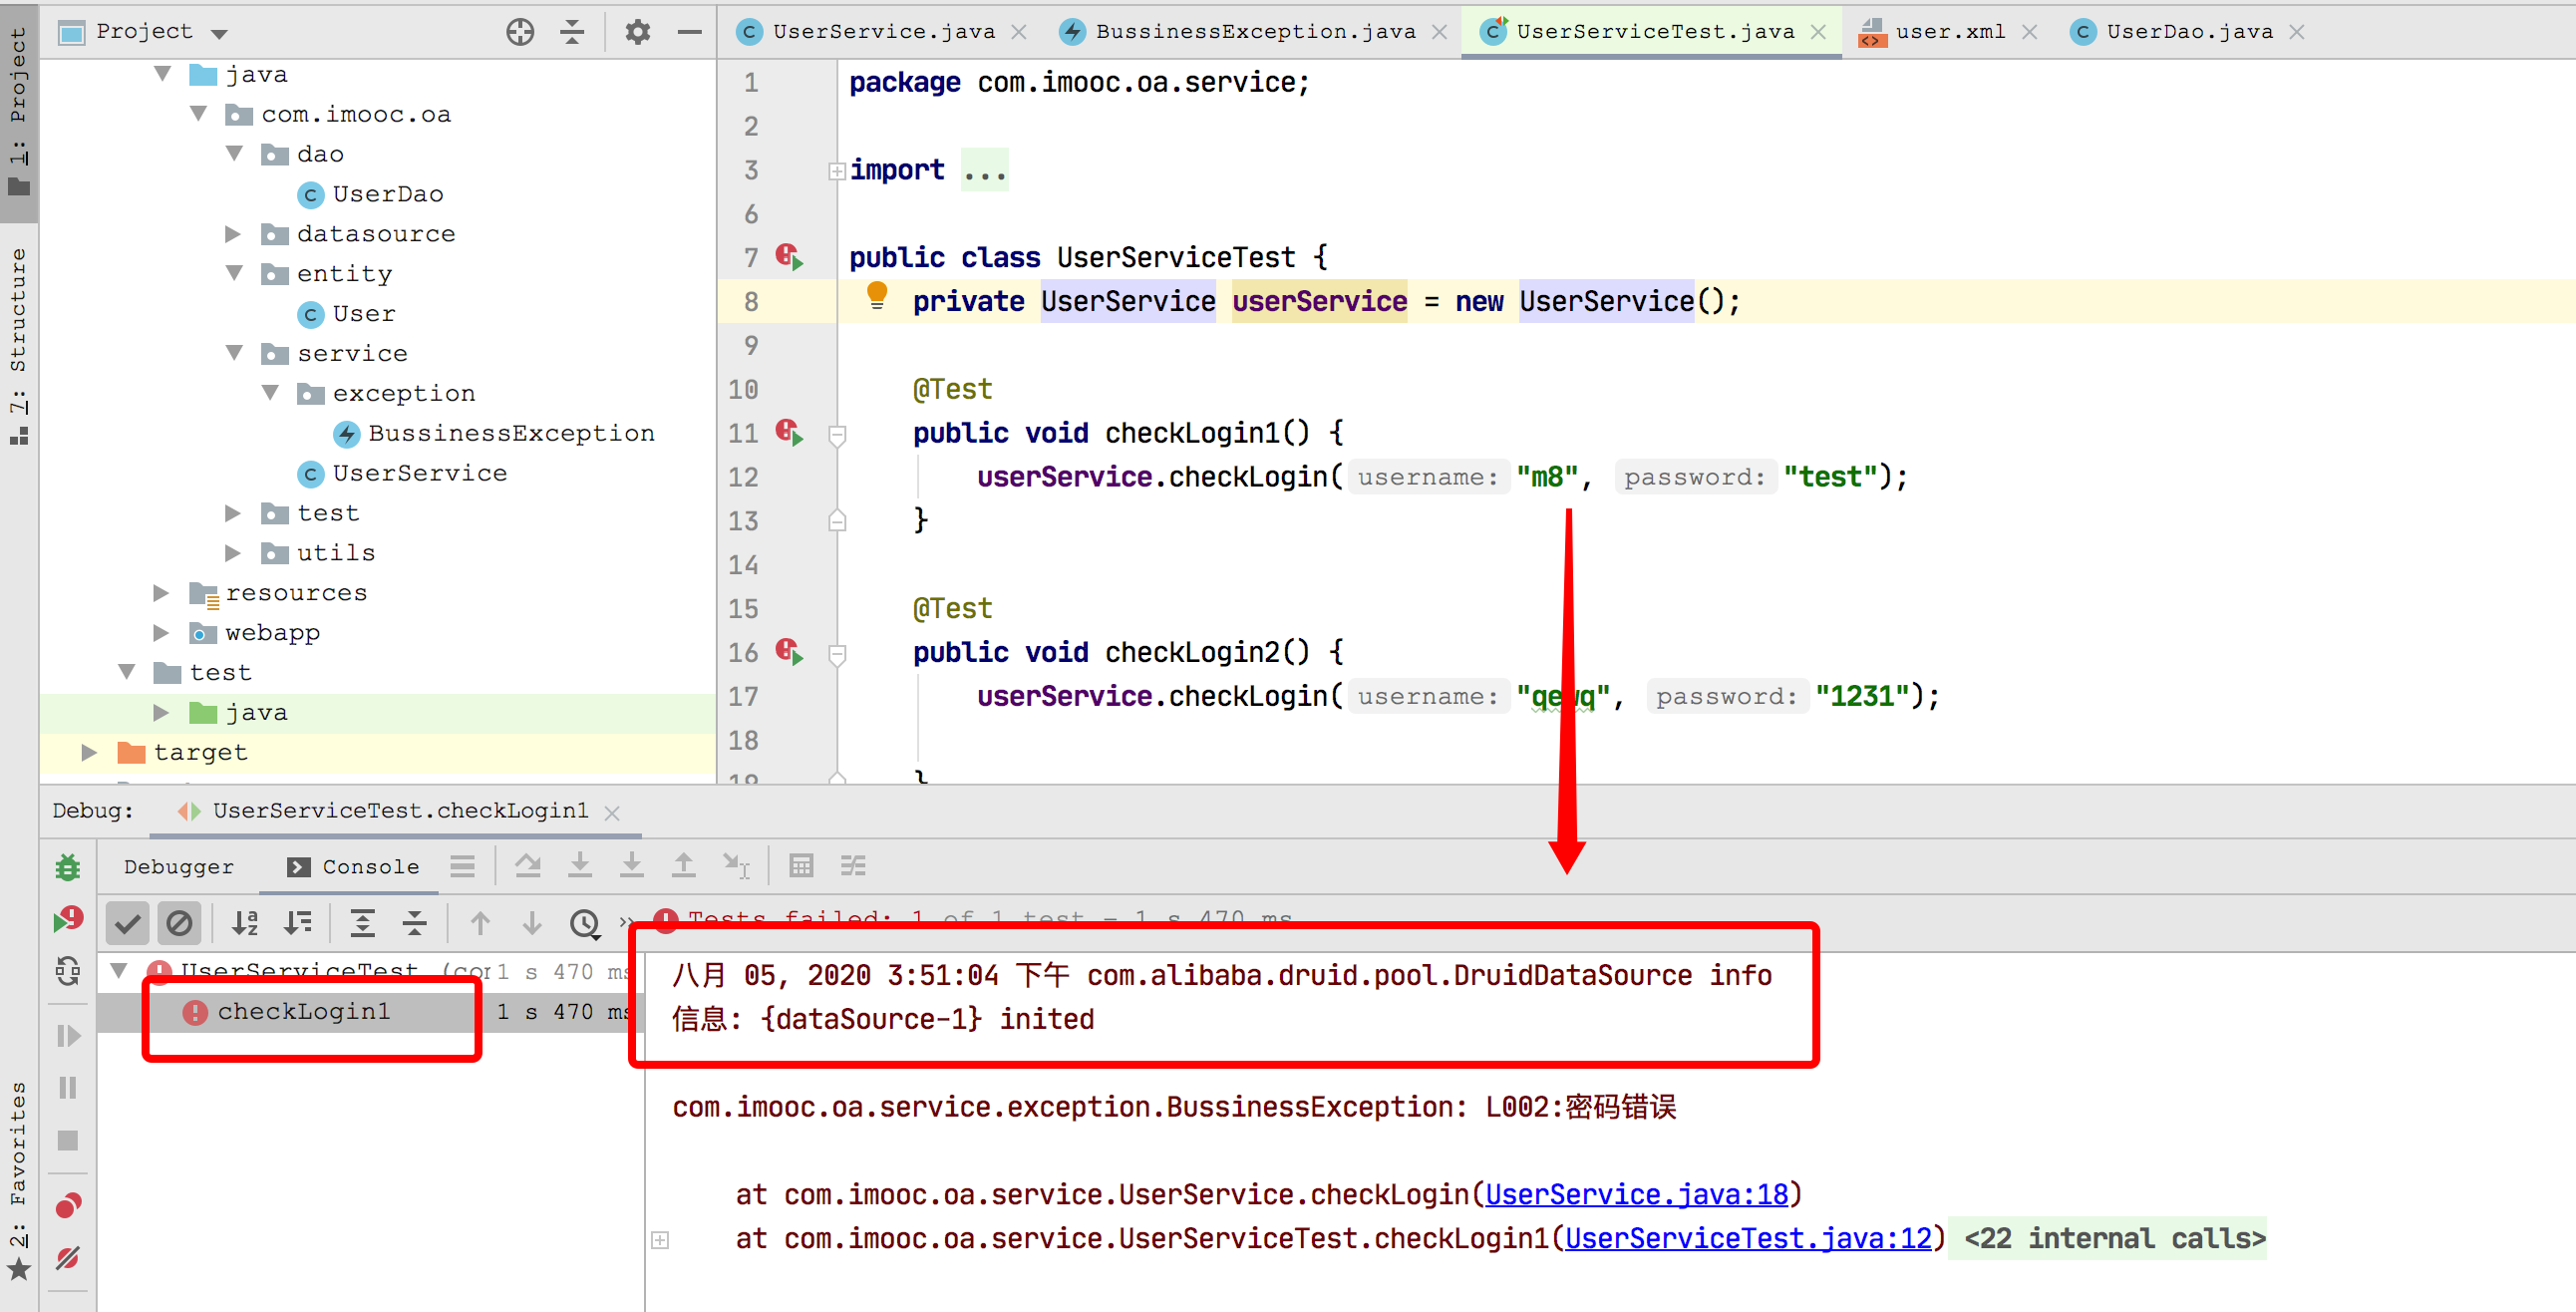Expand all test results
Image resolution: width=2576 pixels, height=1312 pixels.
(363, 923)
